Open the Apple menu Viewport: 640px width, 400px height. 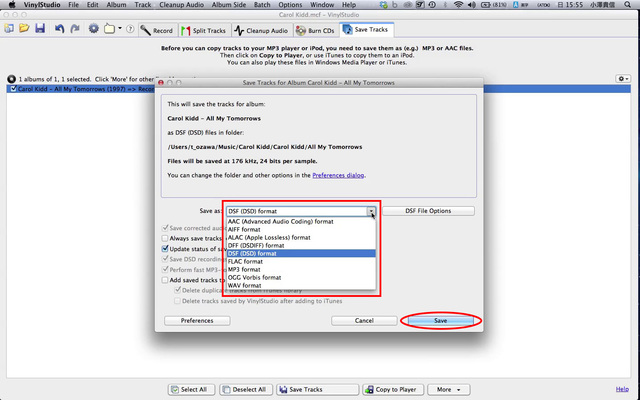click(12, 5)
